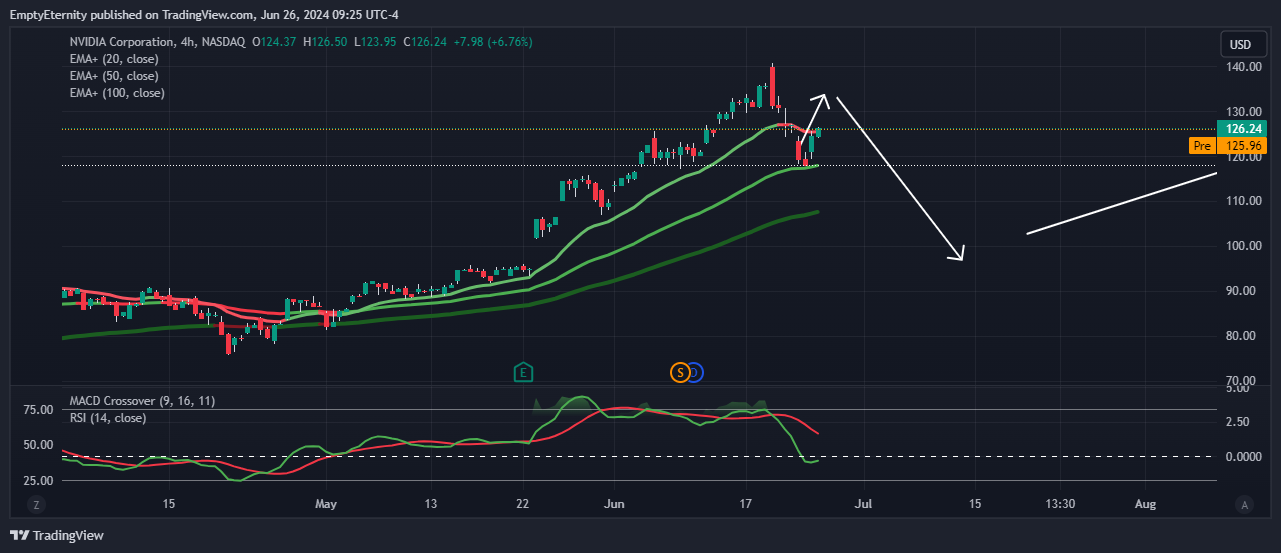This screenshot has height=553, width=1281.
Task: Click the 0.0000 MACD axis label
Action: tap(1242, 457)
